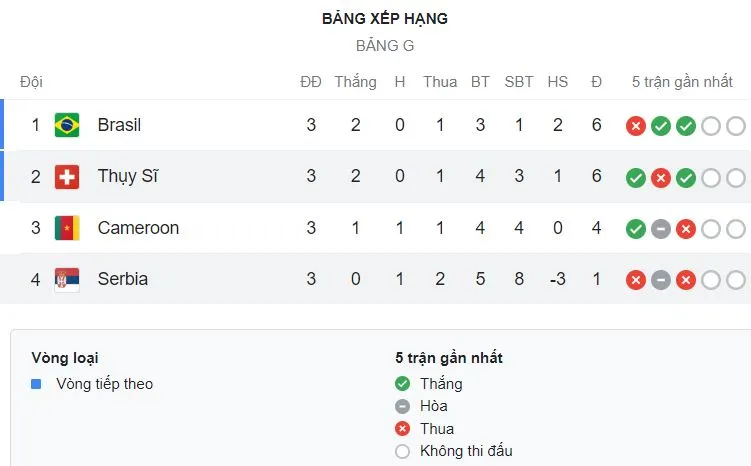Click the Brasil flag icon
This screenshot has height=466, width=751.
click(67, 125)
